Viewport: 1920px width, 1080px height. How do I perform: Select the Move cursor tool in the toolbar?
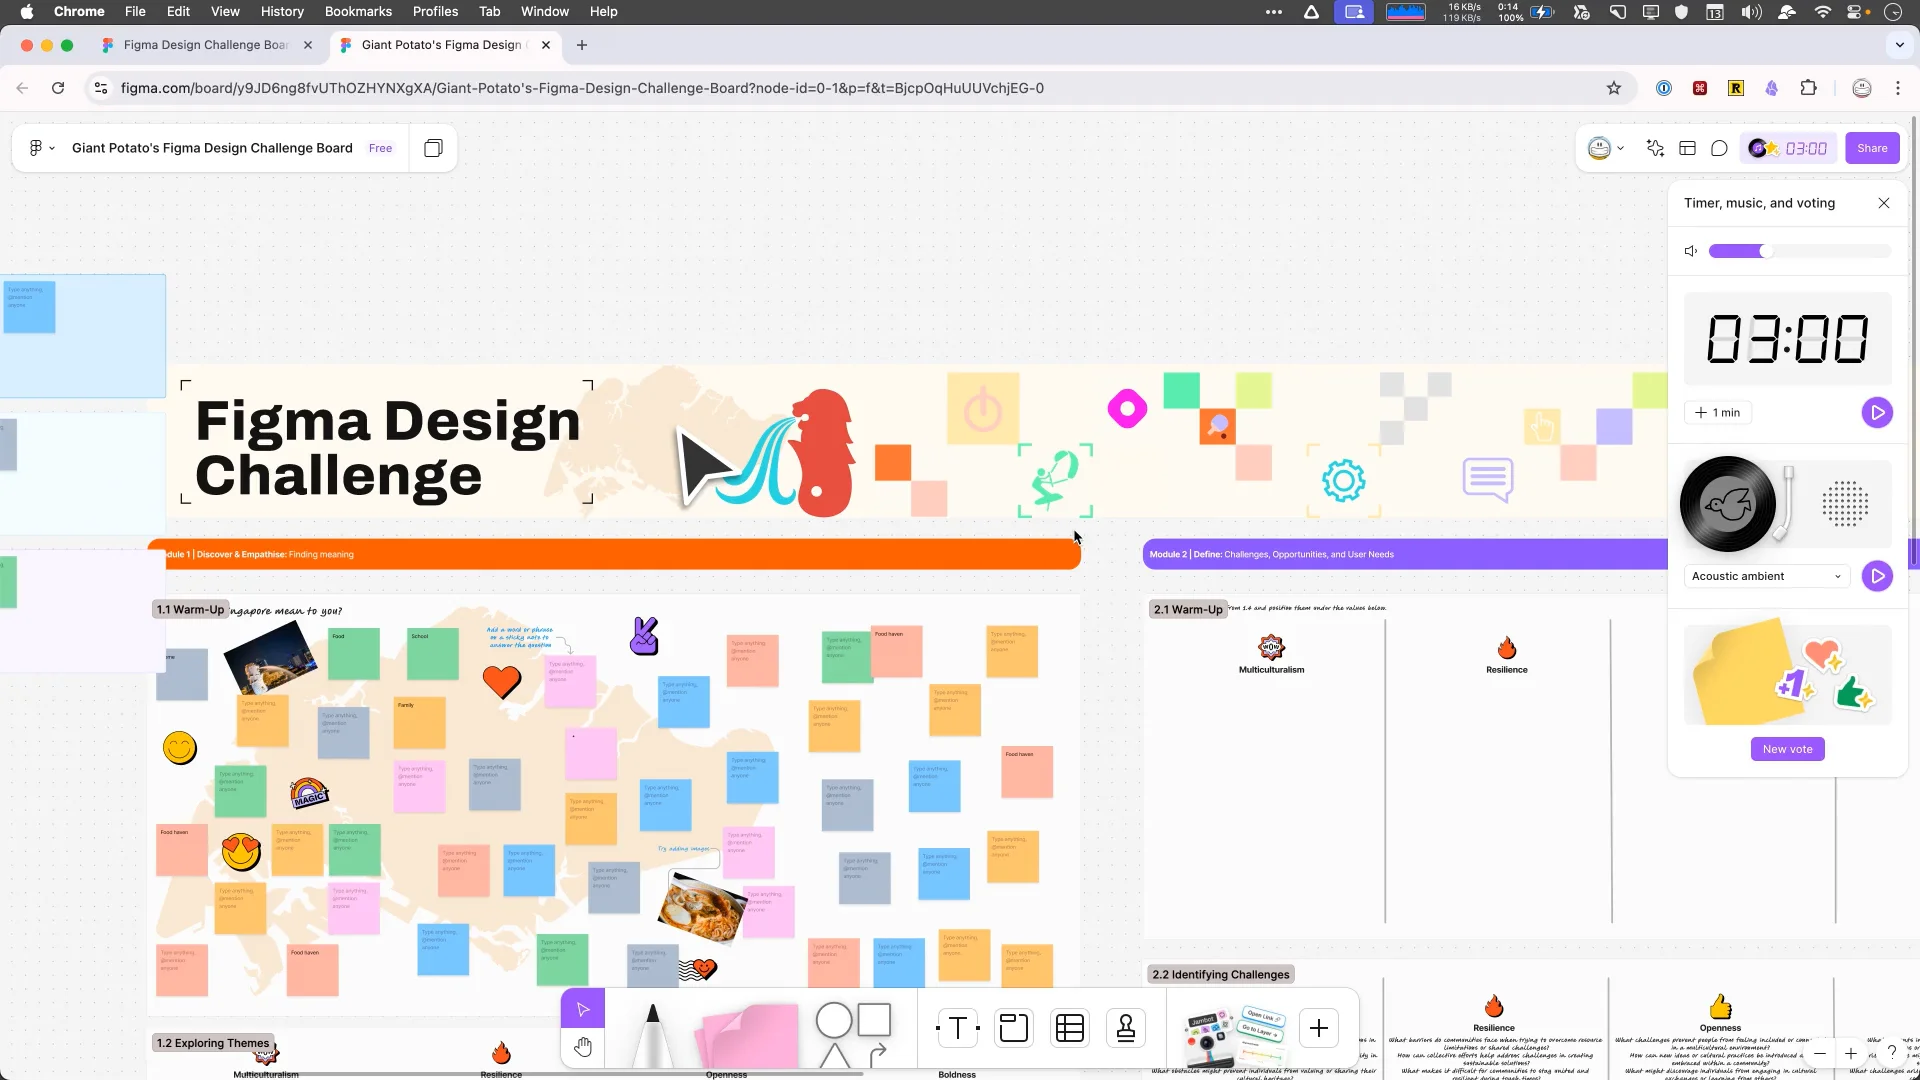click(583, 1009)
